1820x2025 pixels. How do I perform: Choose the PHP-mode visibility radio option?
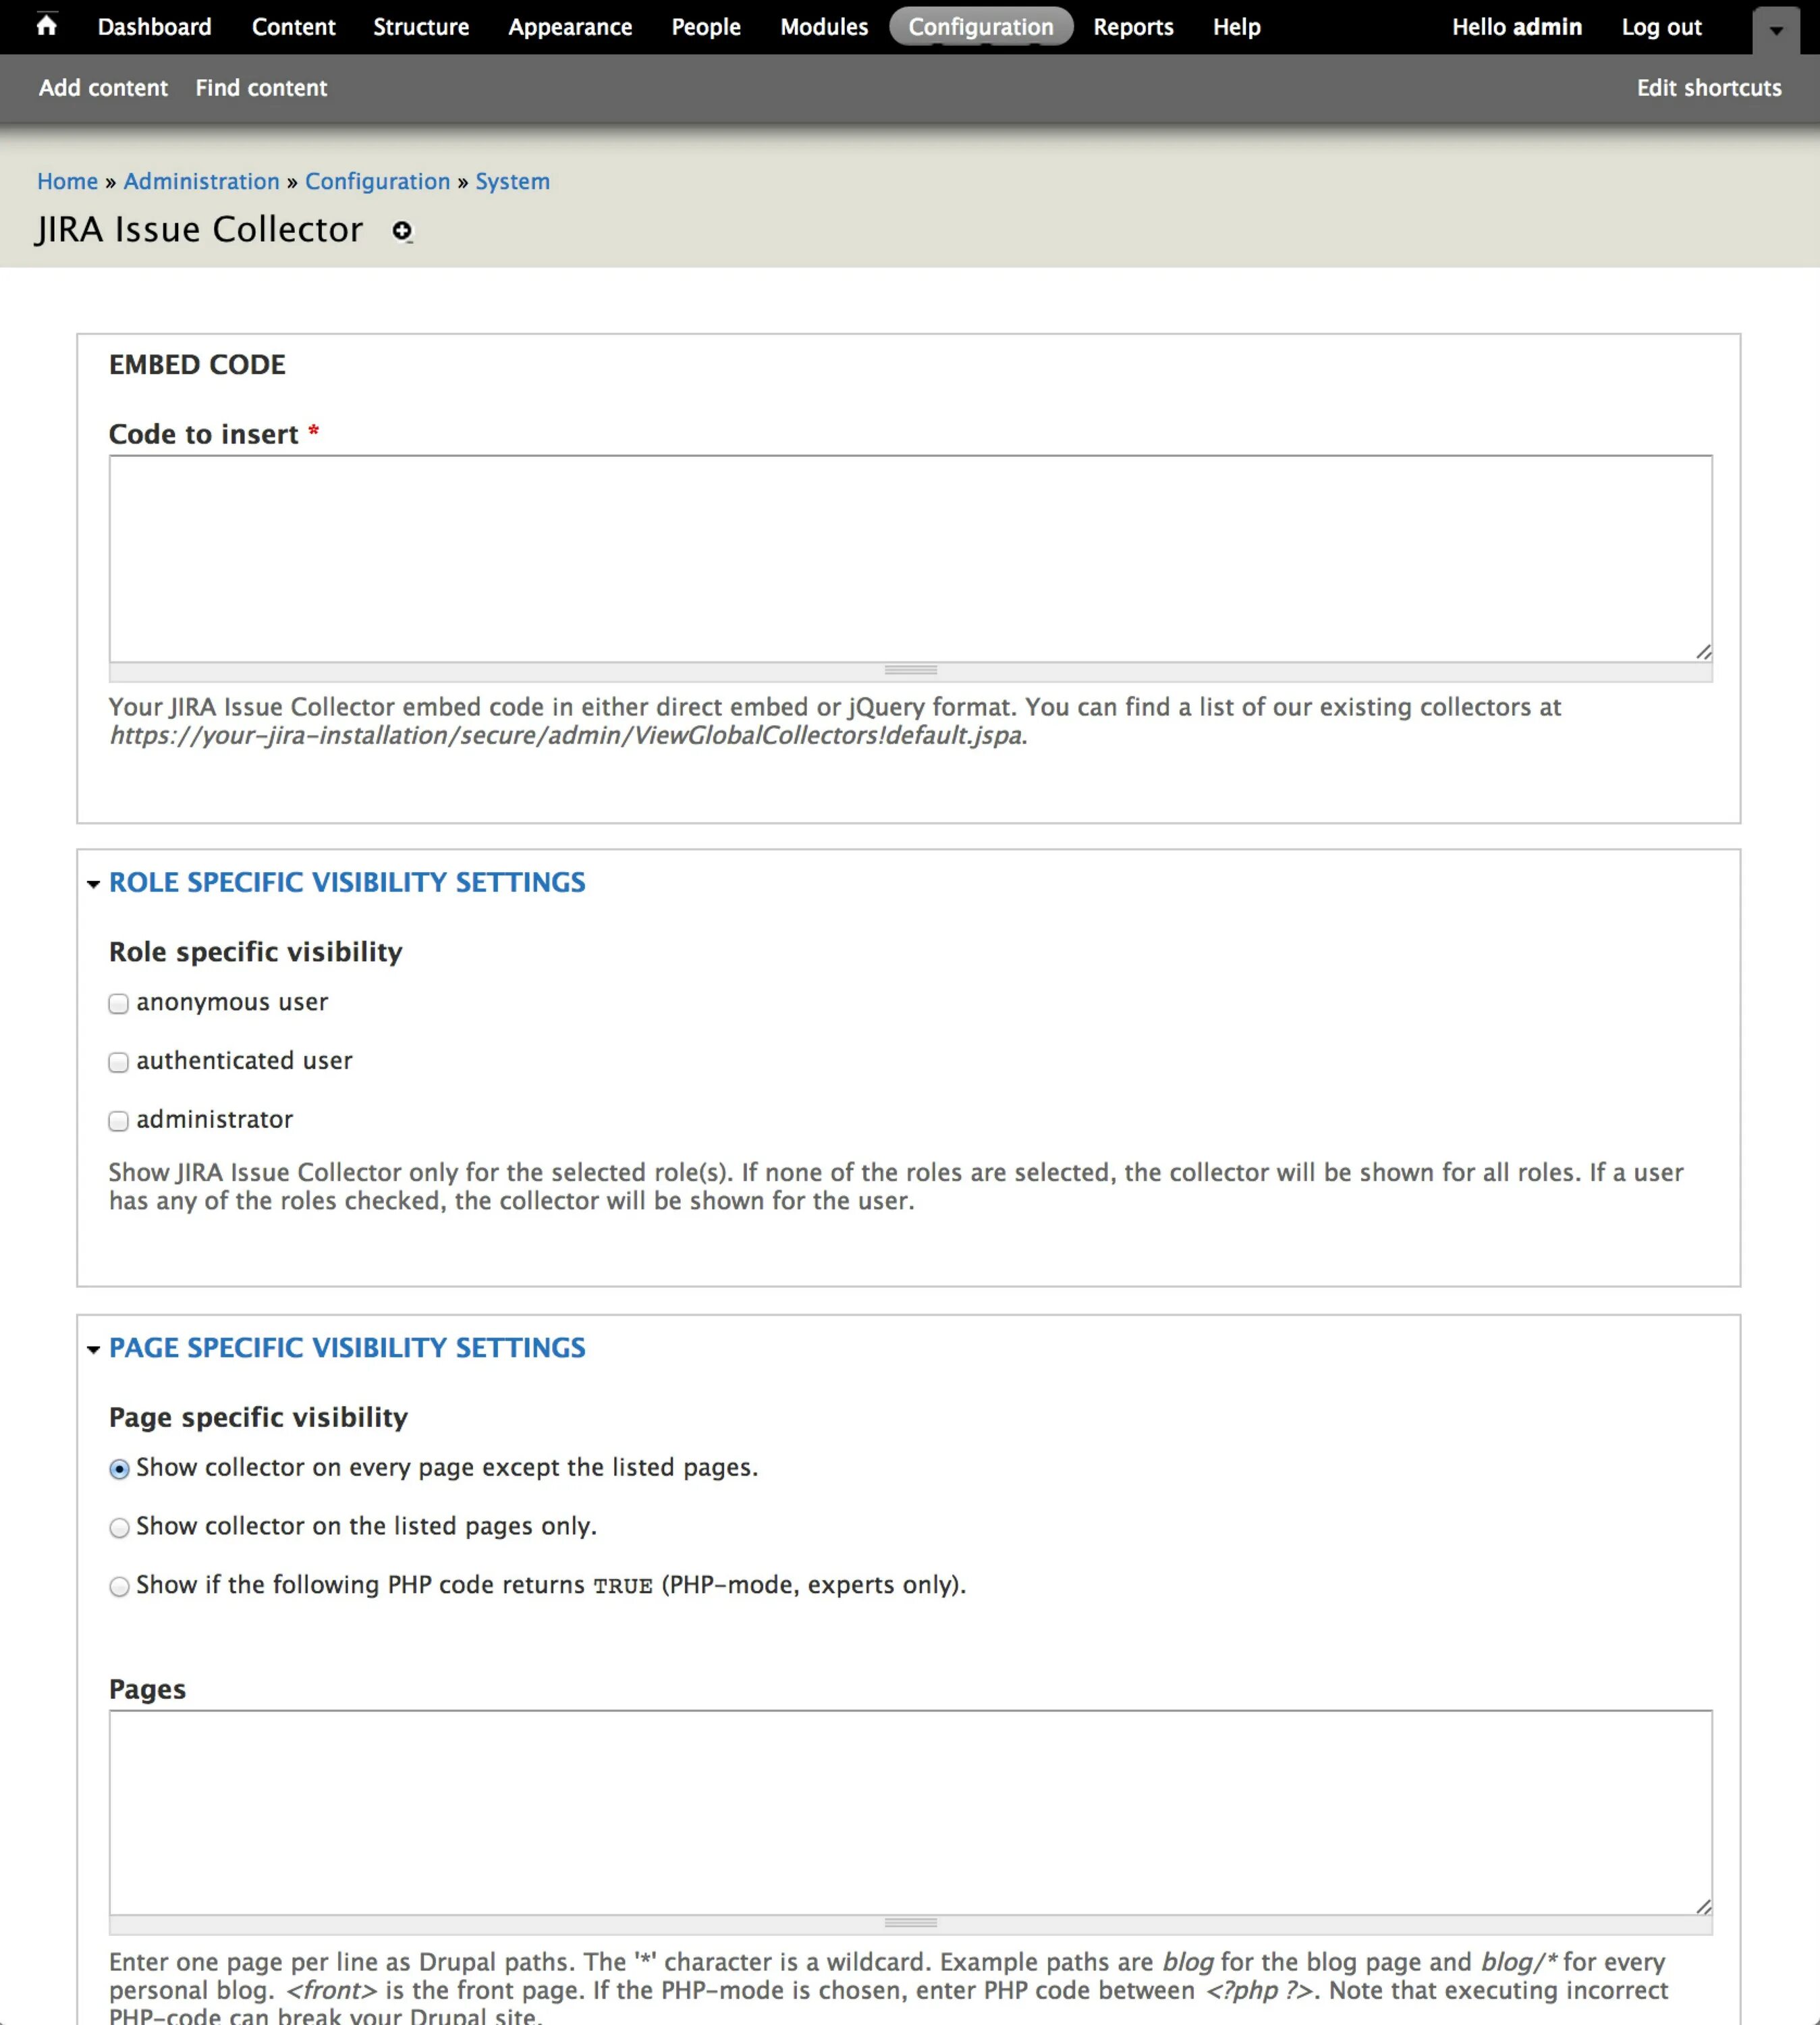119,1586
